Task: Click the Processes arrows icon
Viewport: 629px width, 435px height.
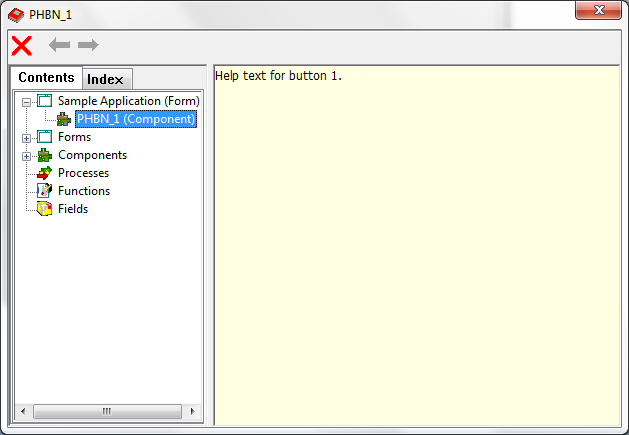Action: [x=45, y=173]
